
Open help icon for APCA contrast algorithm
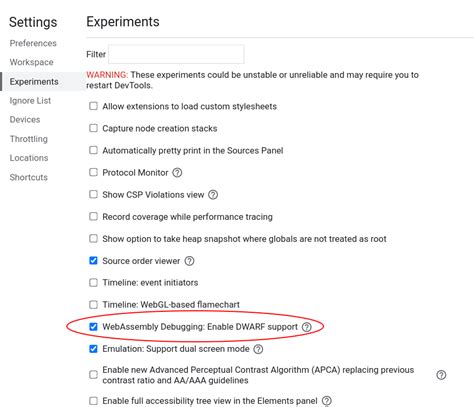[x=441, y=375]
